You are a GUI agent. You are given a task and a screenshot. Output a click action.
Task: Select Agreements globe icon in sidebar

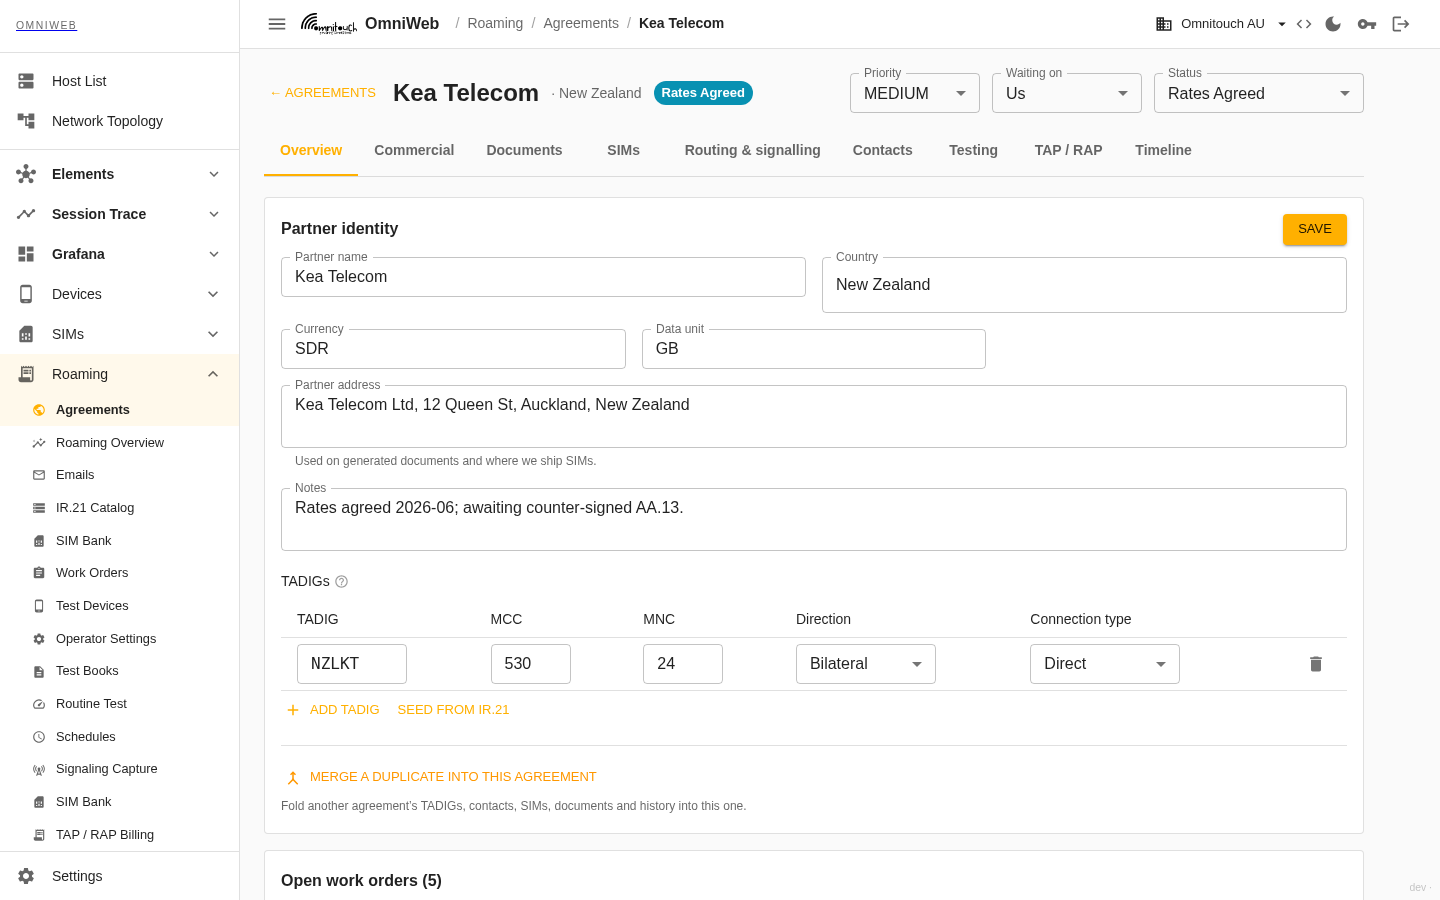click(39, 410)
